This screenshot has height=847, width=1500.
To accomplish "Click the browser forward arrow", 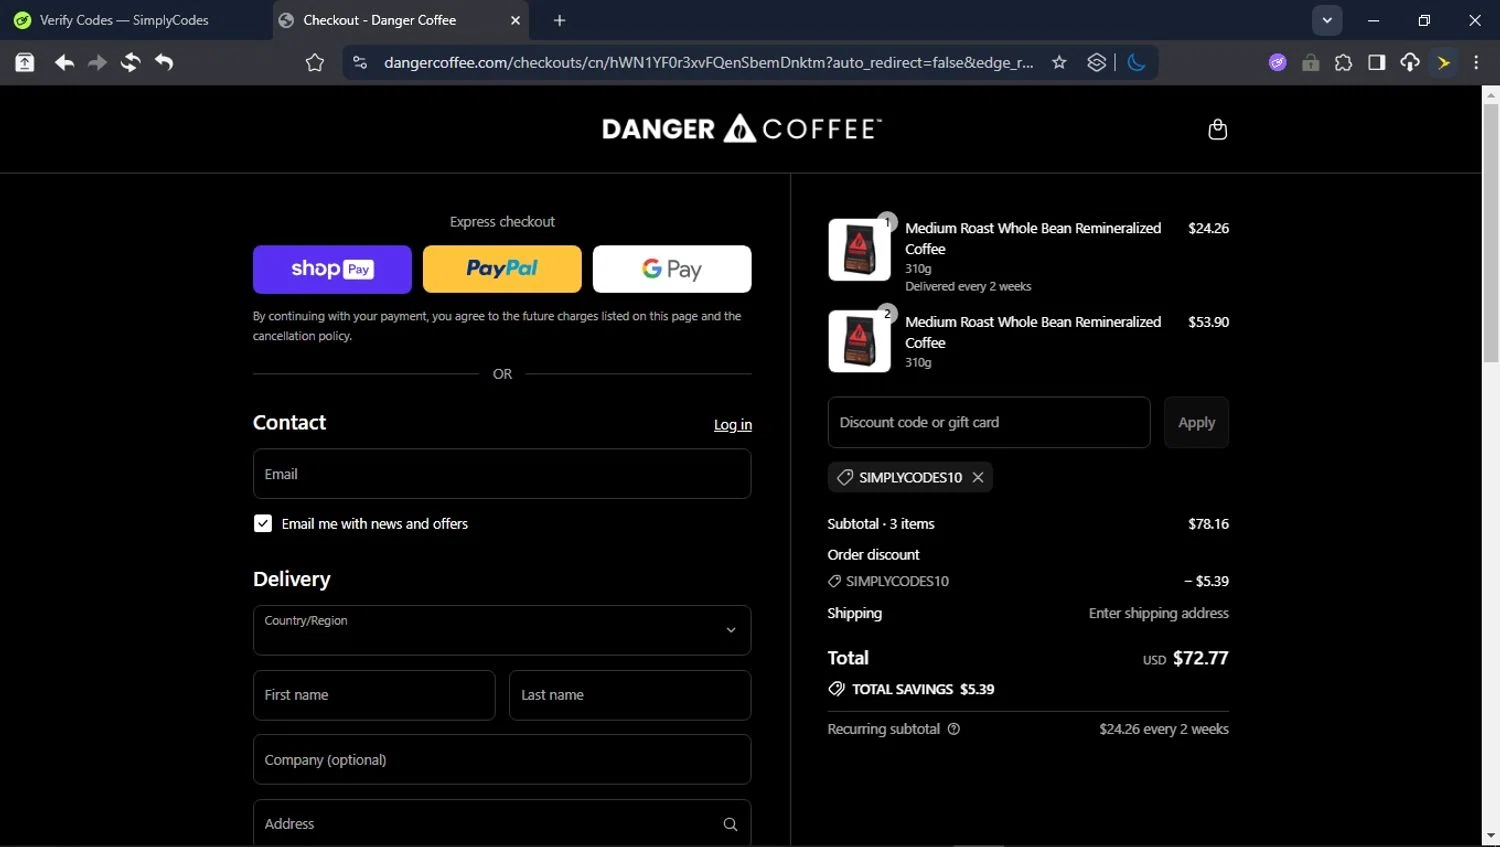I will (97, 62).
